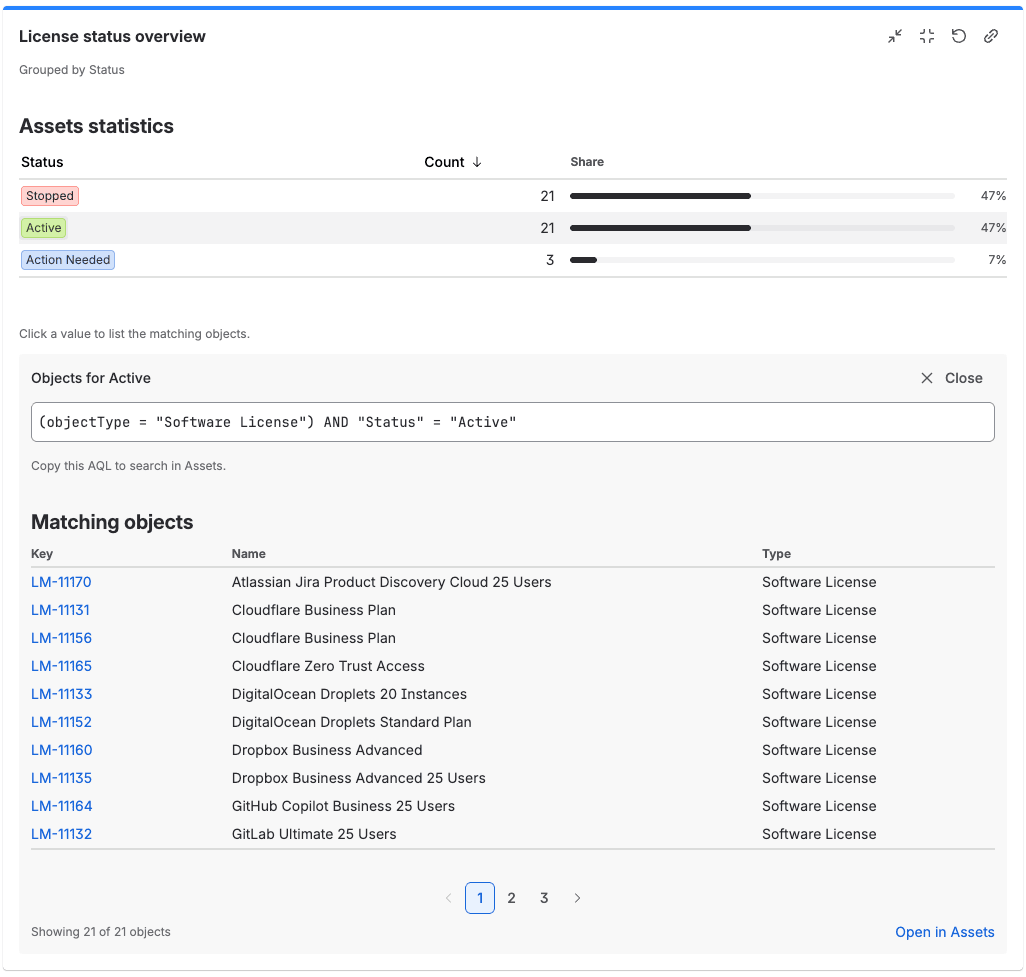Click the Action Needed status lozenge
Viewport: 1026px width, 977px height.
[x=68, y=260]
